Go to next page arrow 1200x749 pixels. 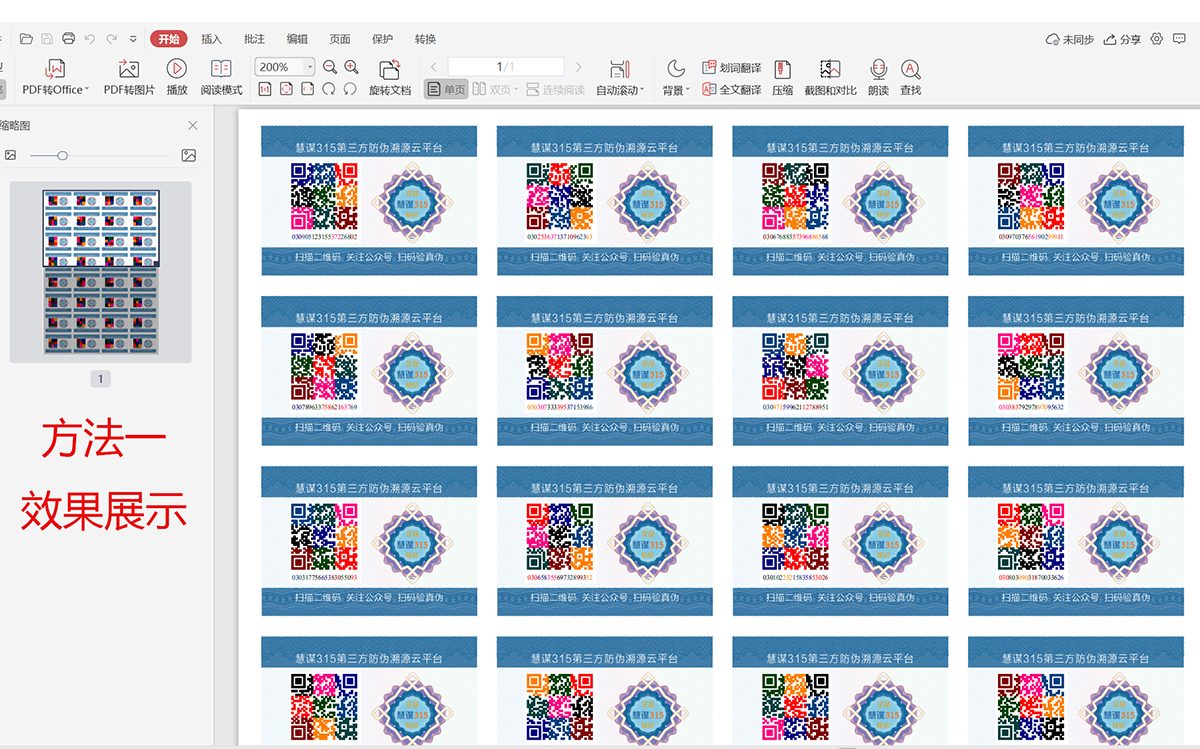578,67
